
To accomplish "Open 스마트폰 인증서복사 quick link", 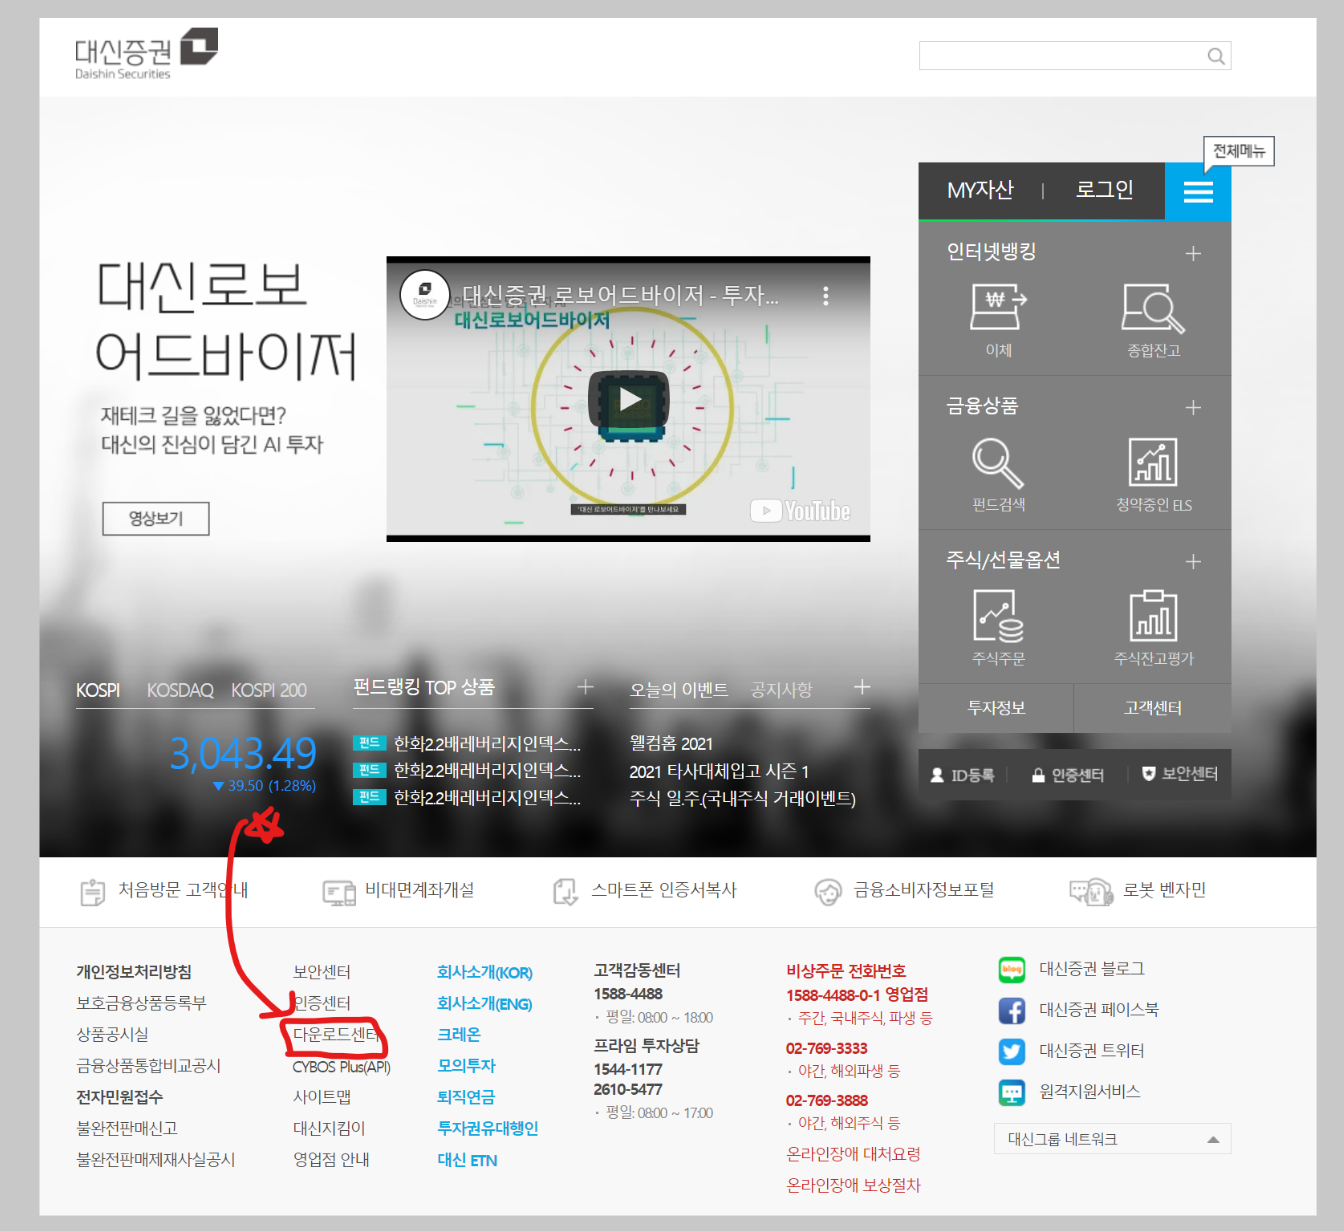I will coord(644,891).
